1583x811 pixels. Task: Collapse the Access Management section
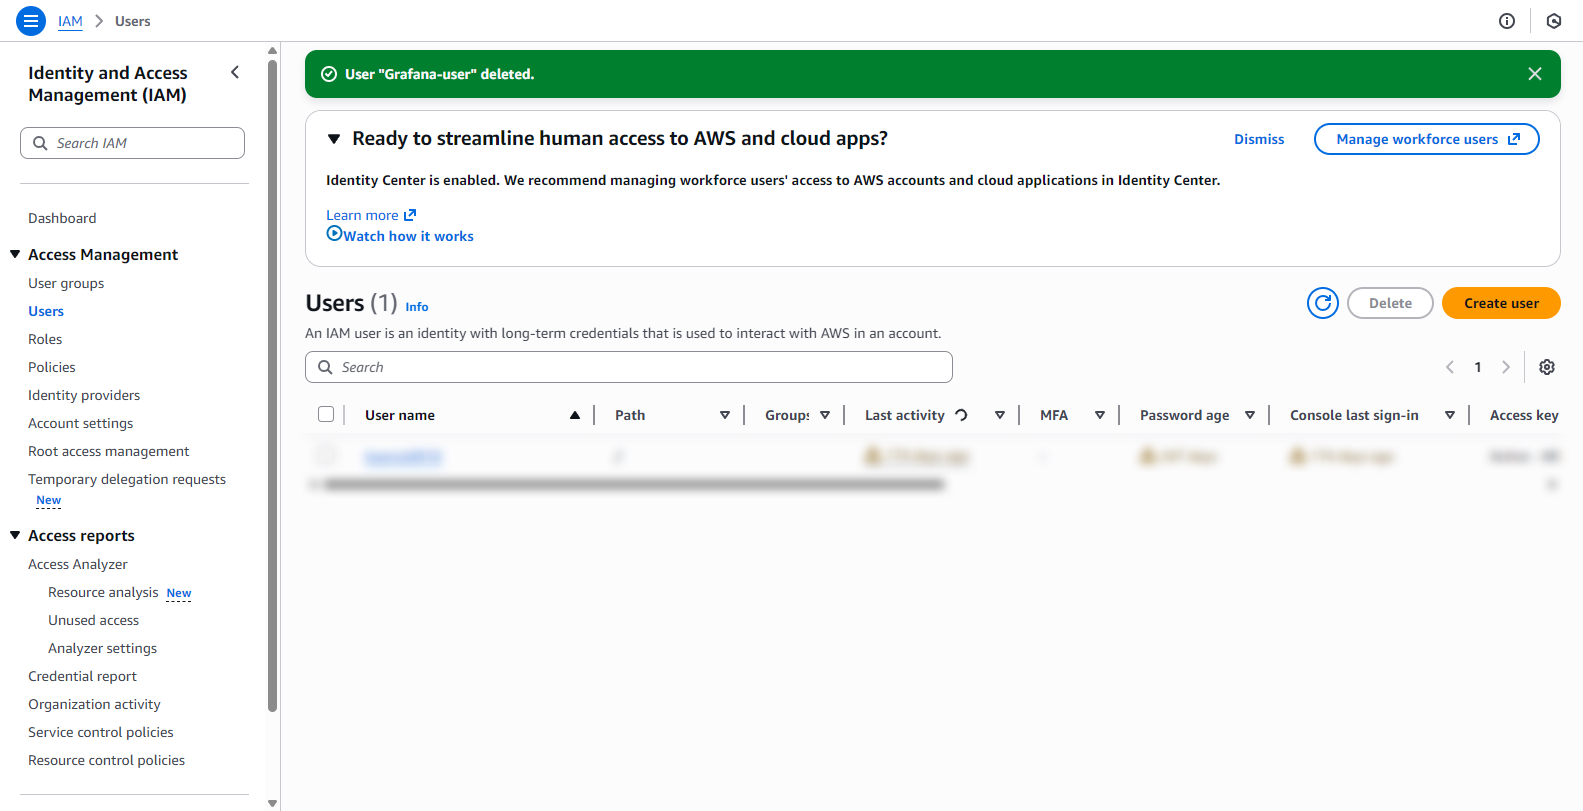(15, 254)
